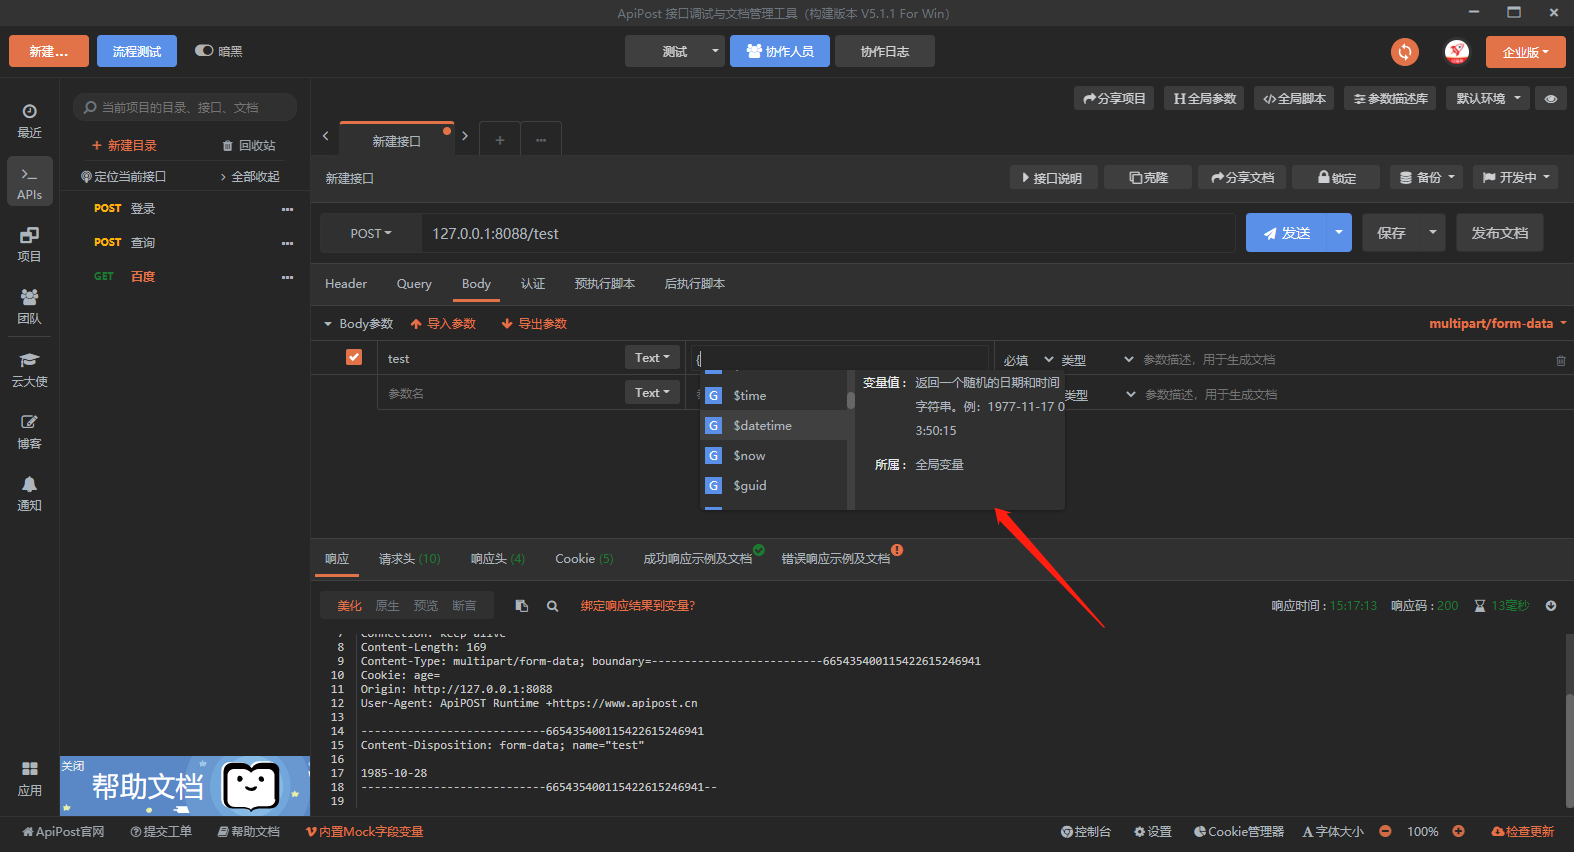Decrease the font zoom with minus icon

pos(1385,831)
